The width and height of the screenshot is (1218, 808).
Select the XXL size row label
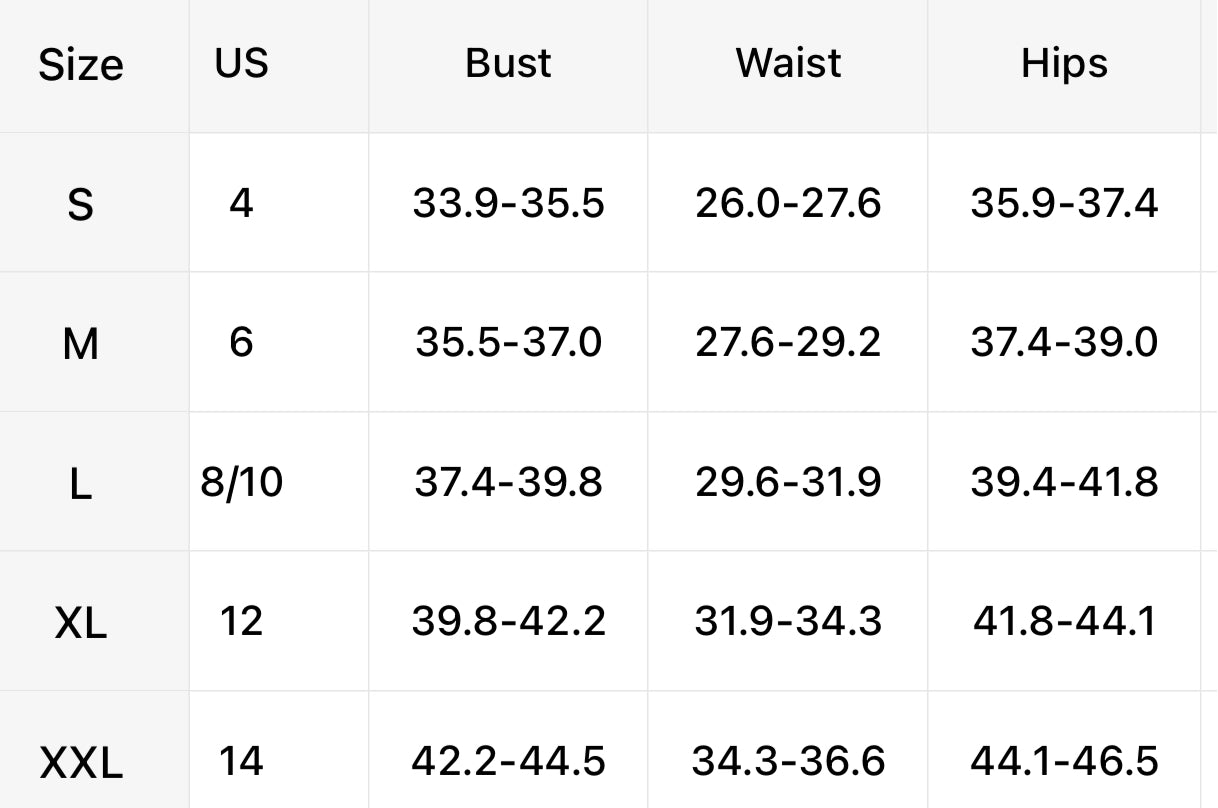click(81, 765)
